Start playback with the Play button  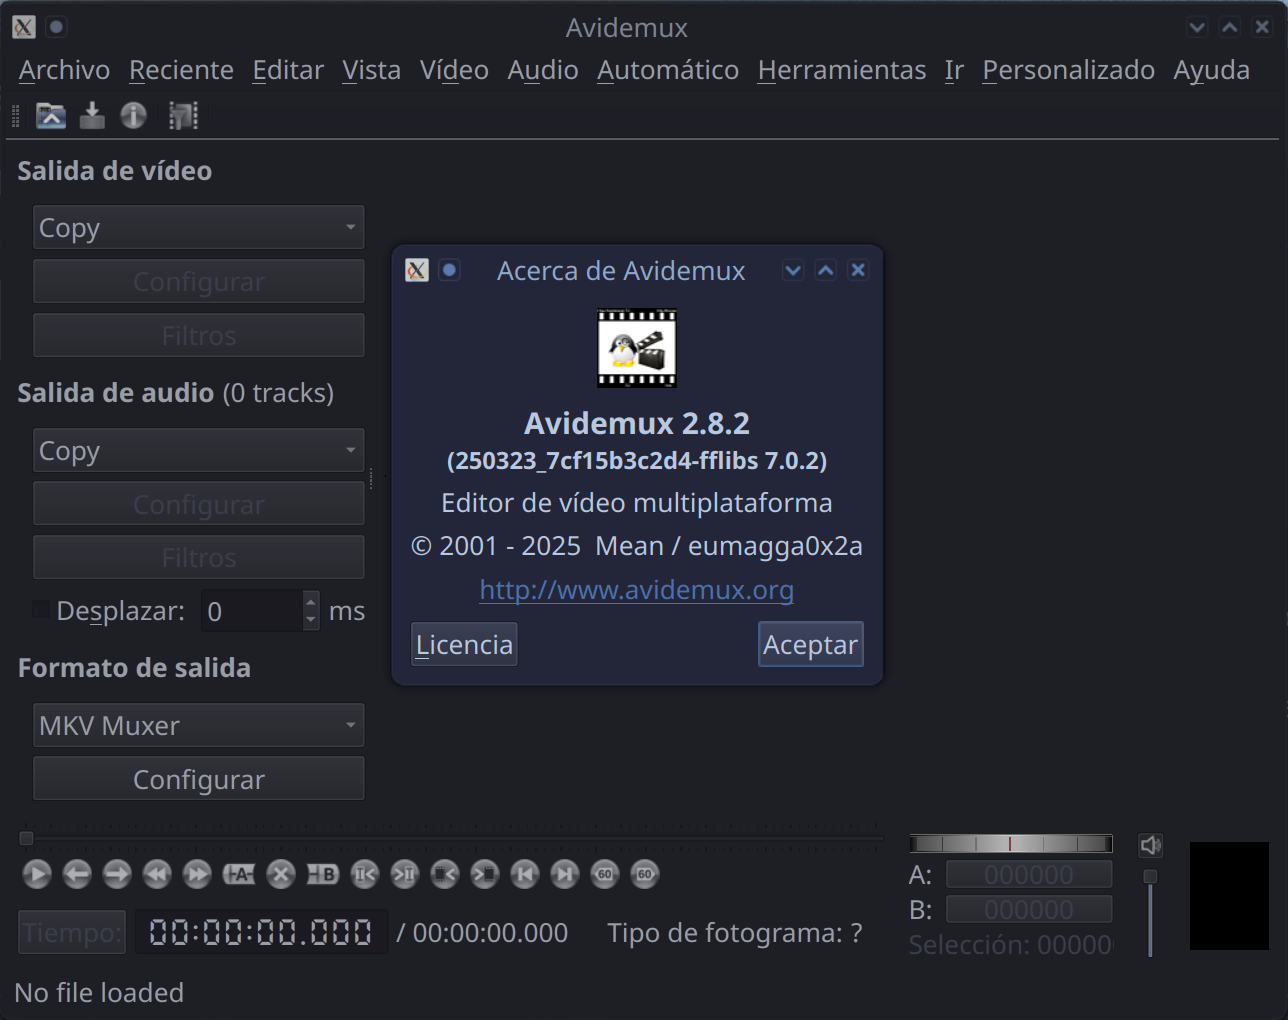[37, 874]
